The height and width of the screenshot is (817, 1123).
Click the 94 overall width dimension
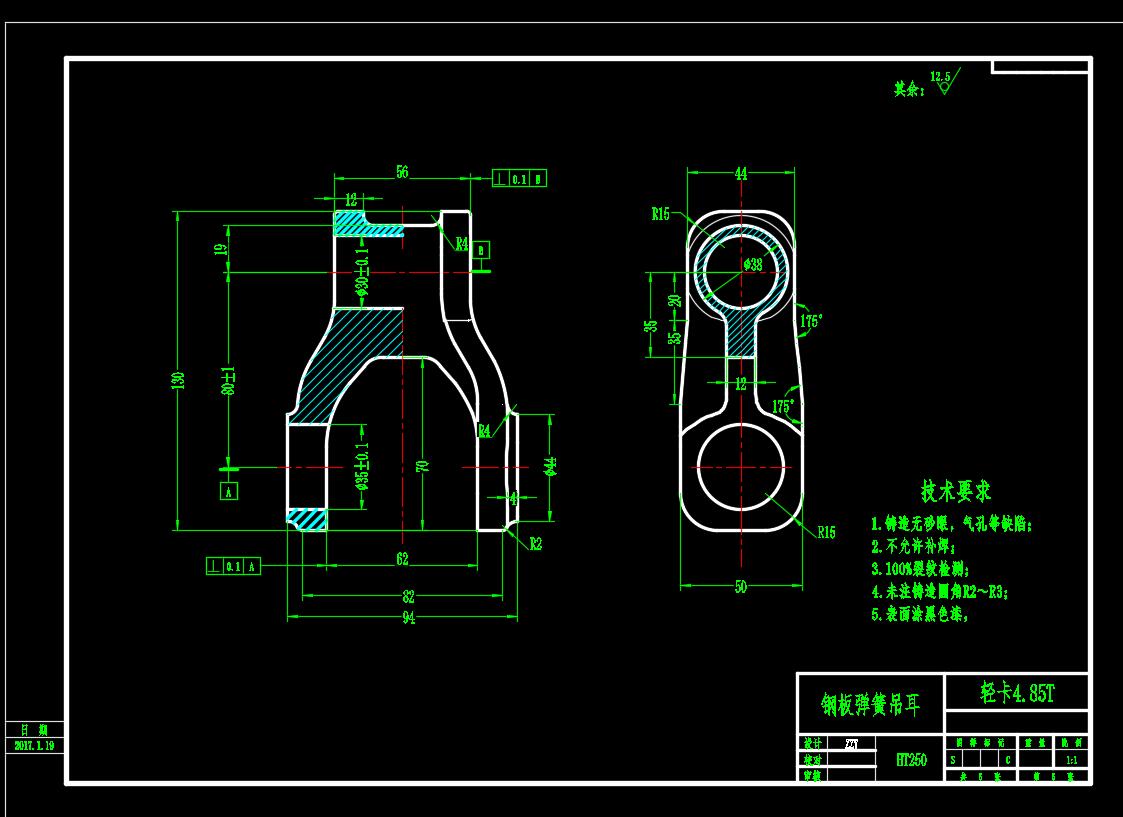pyautogui.click(x=408, y=618)
